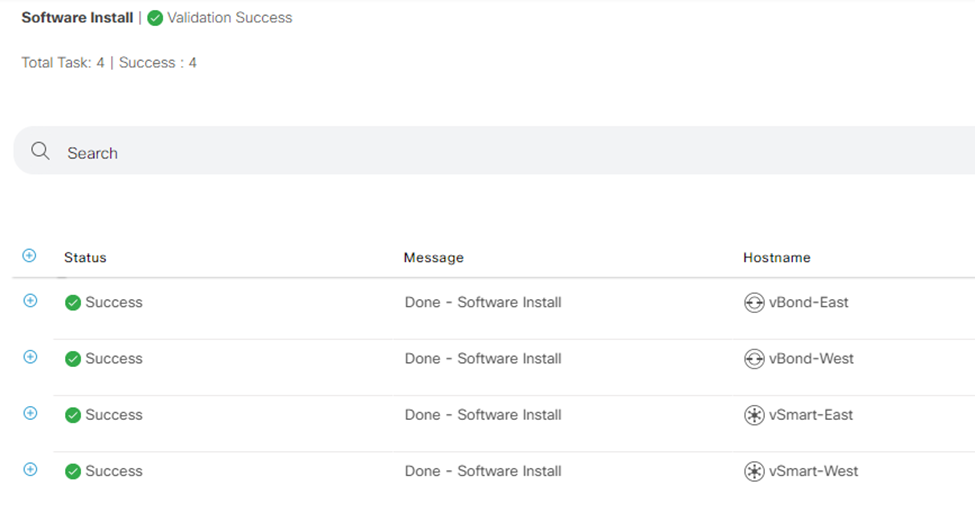The height and width of the screenshot is (512, 975).
Task: Select the vBond-East hostname text
Action: click(x=809, y=303)
